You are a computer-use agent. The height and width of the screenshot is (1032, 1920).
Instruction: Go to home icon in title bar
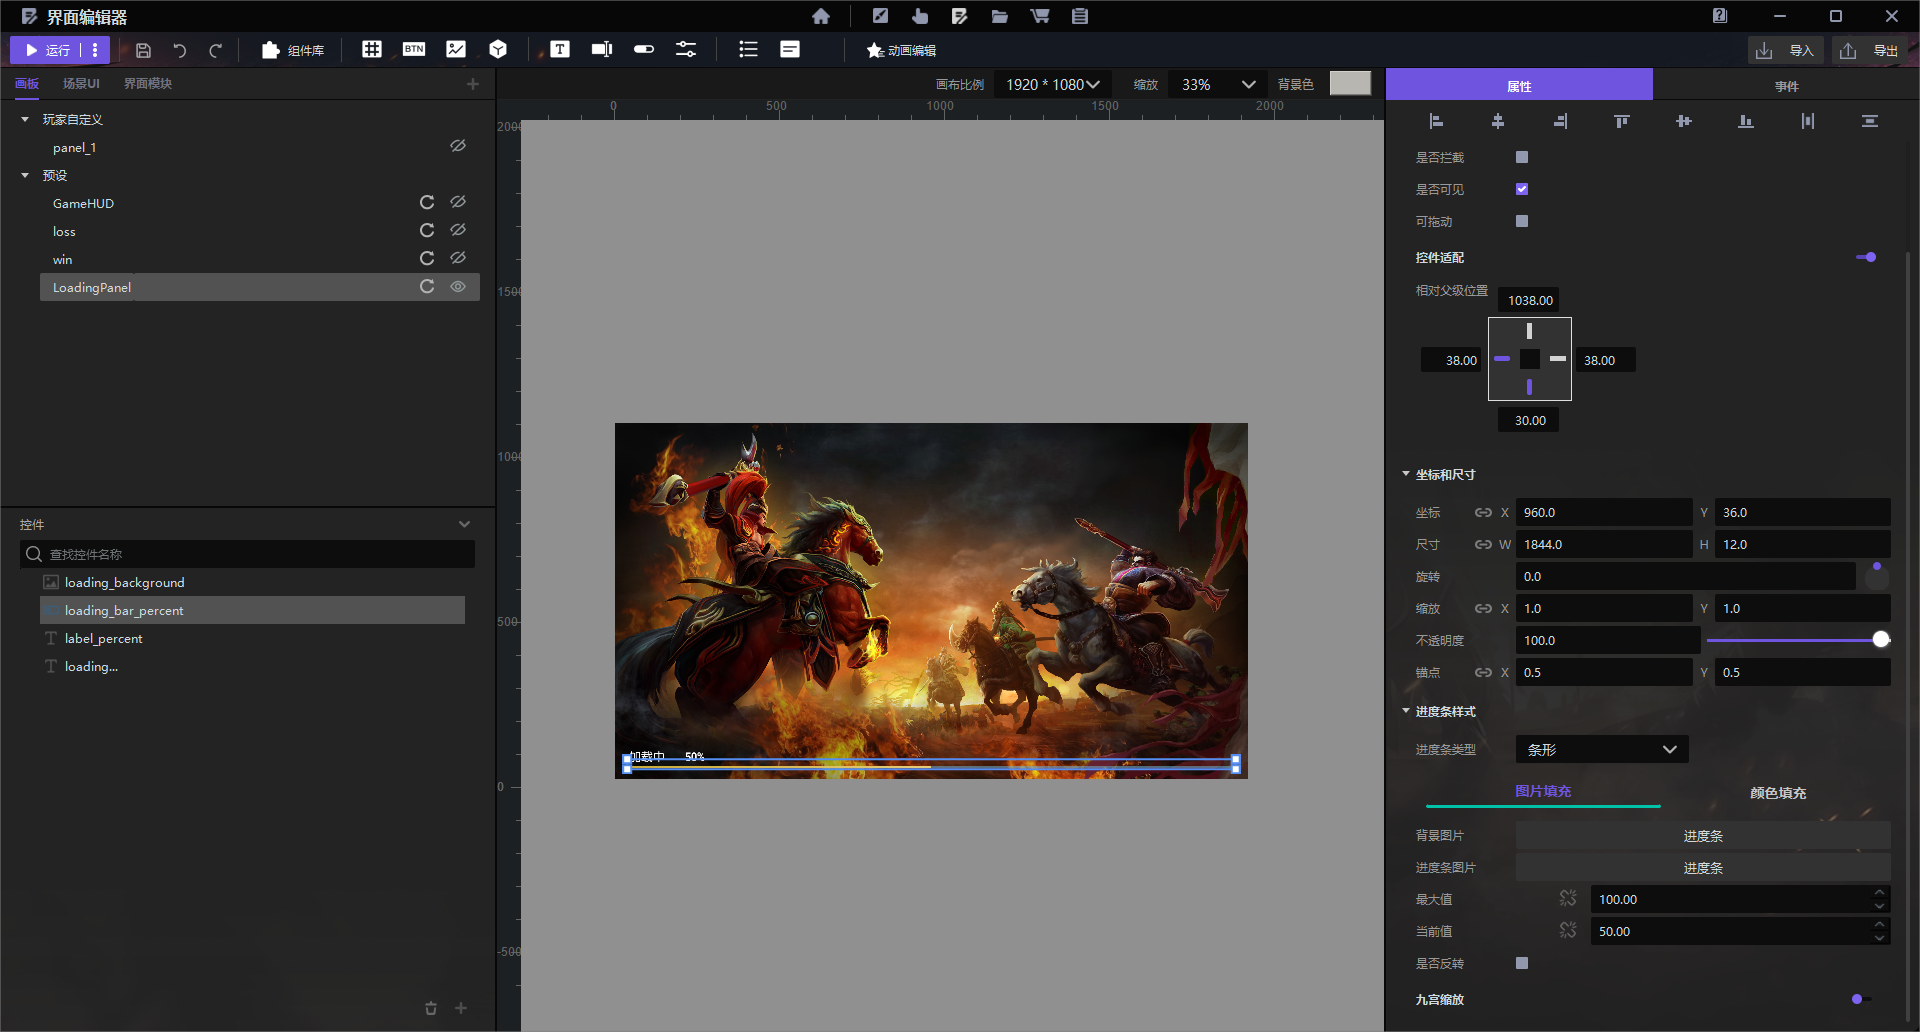821,16
